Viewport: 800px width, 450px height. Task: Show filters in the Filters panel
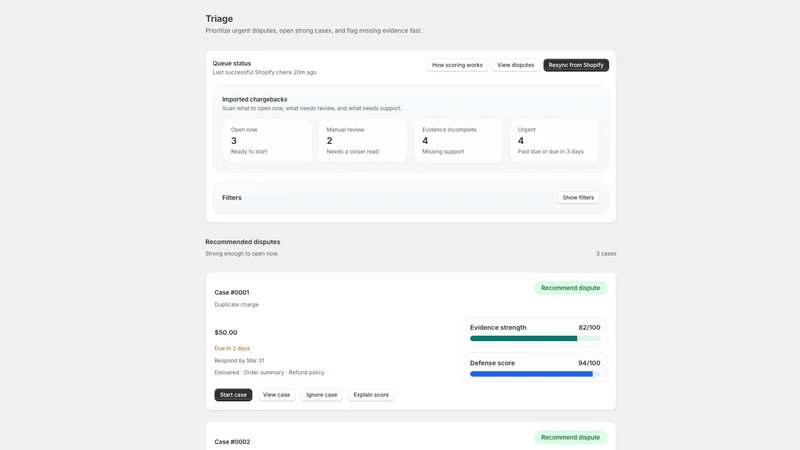click(578, 197)
